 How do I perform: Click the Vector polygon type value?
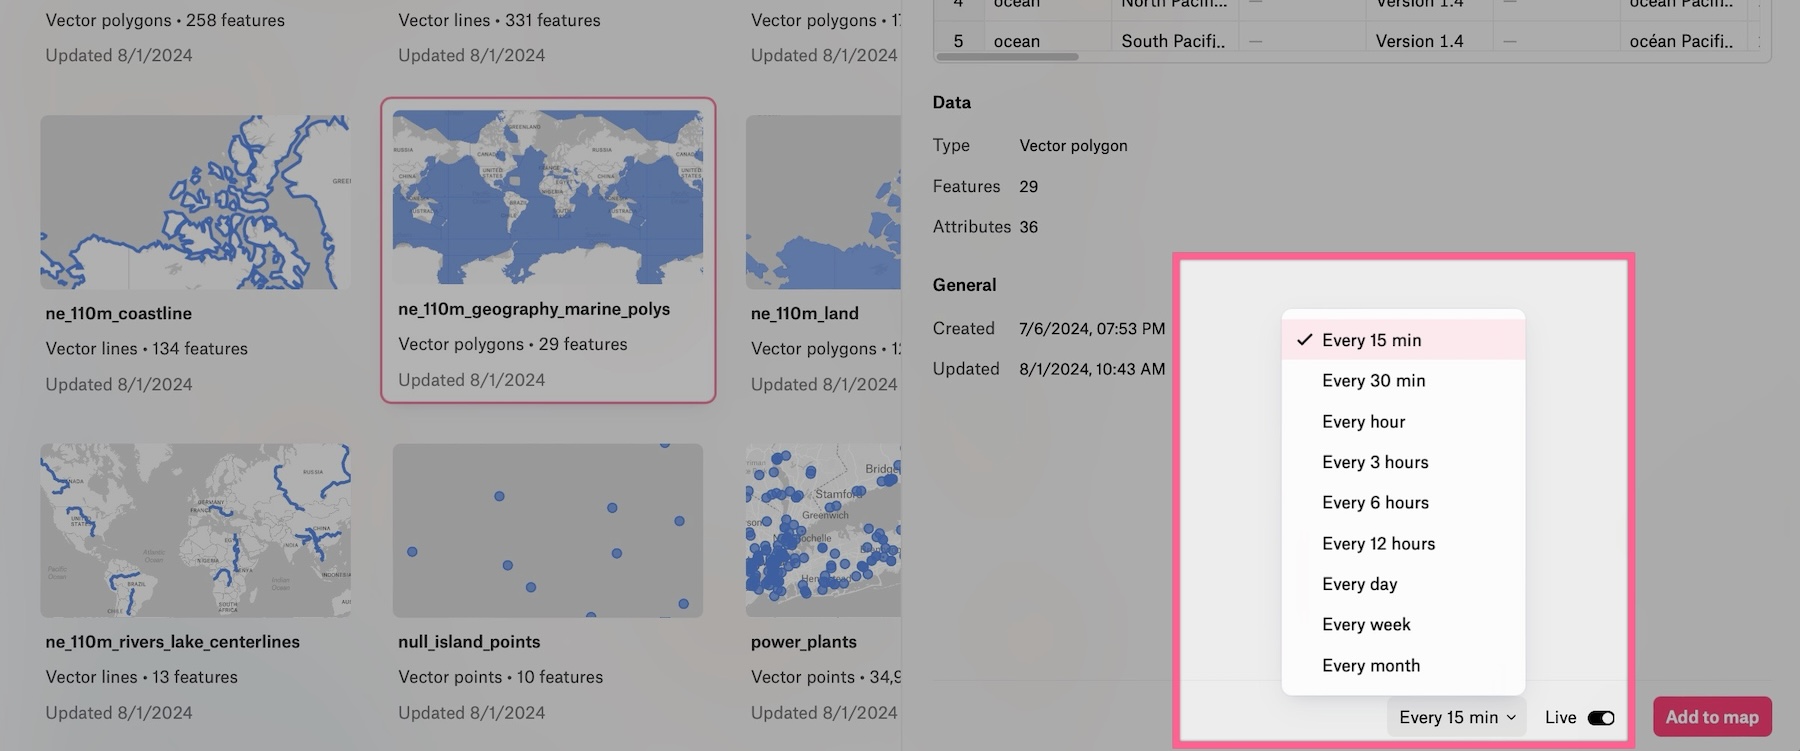pyautogui.click(x=1074, y=145)
